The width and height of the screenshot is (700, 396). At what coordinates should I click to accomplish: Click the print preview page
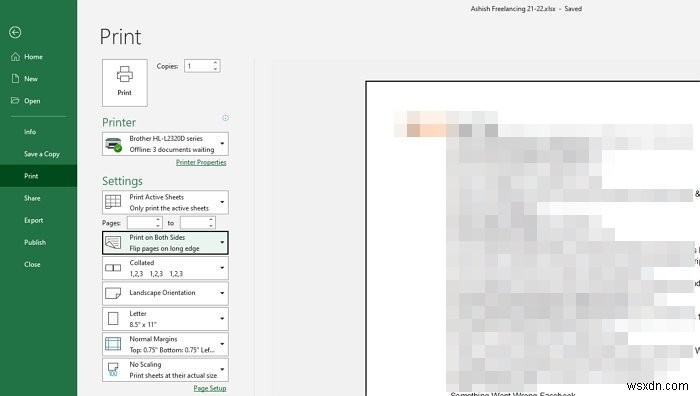point(533,238)
